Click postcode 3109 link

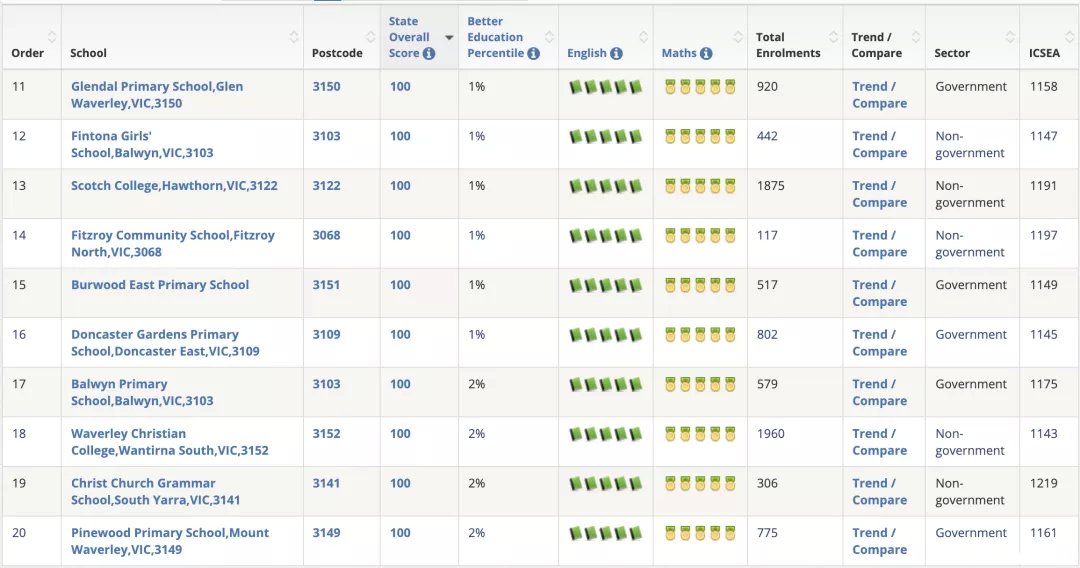(326, 335)
